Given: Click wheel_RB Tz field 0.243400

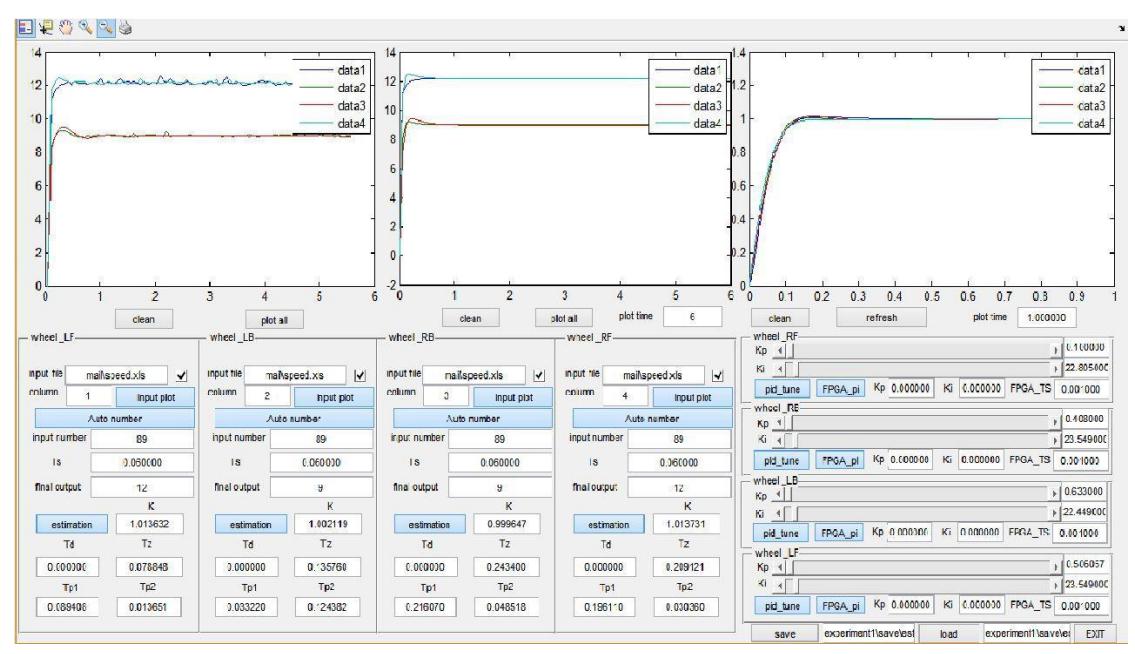Looking at the screenshot, I should pyautogui.click(x=507, y=566).
